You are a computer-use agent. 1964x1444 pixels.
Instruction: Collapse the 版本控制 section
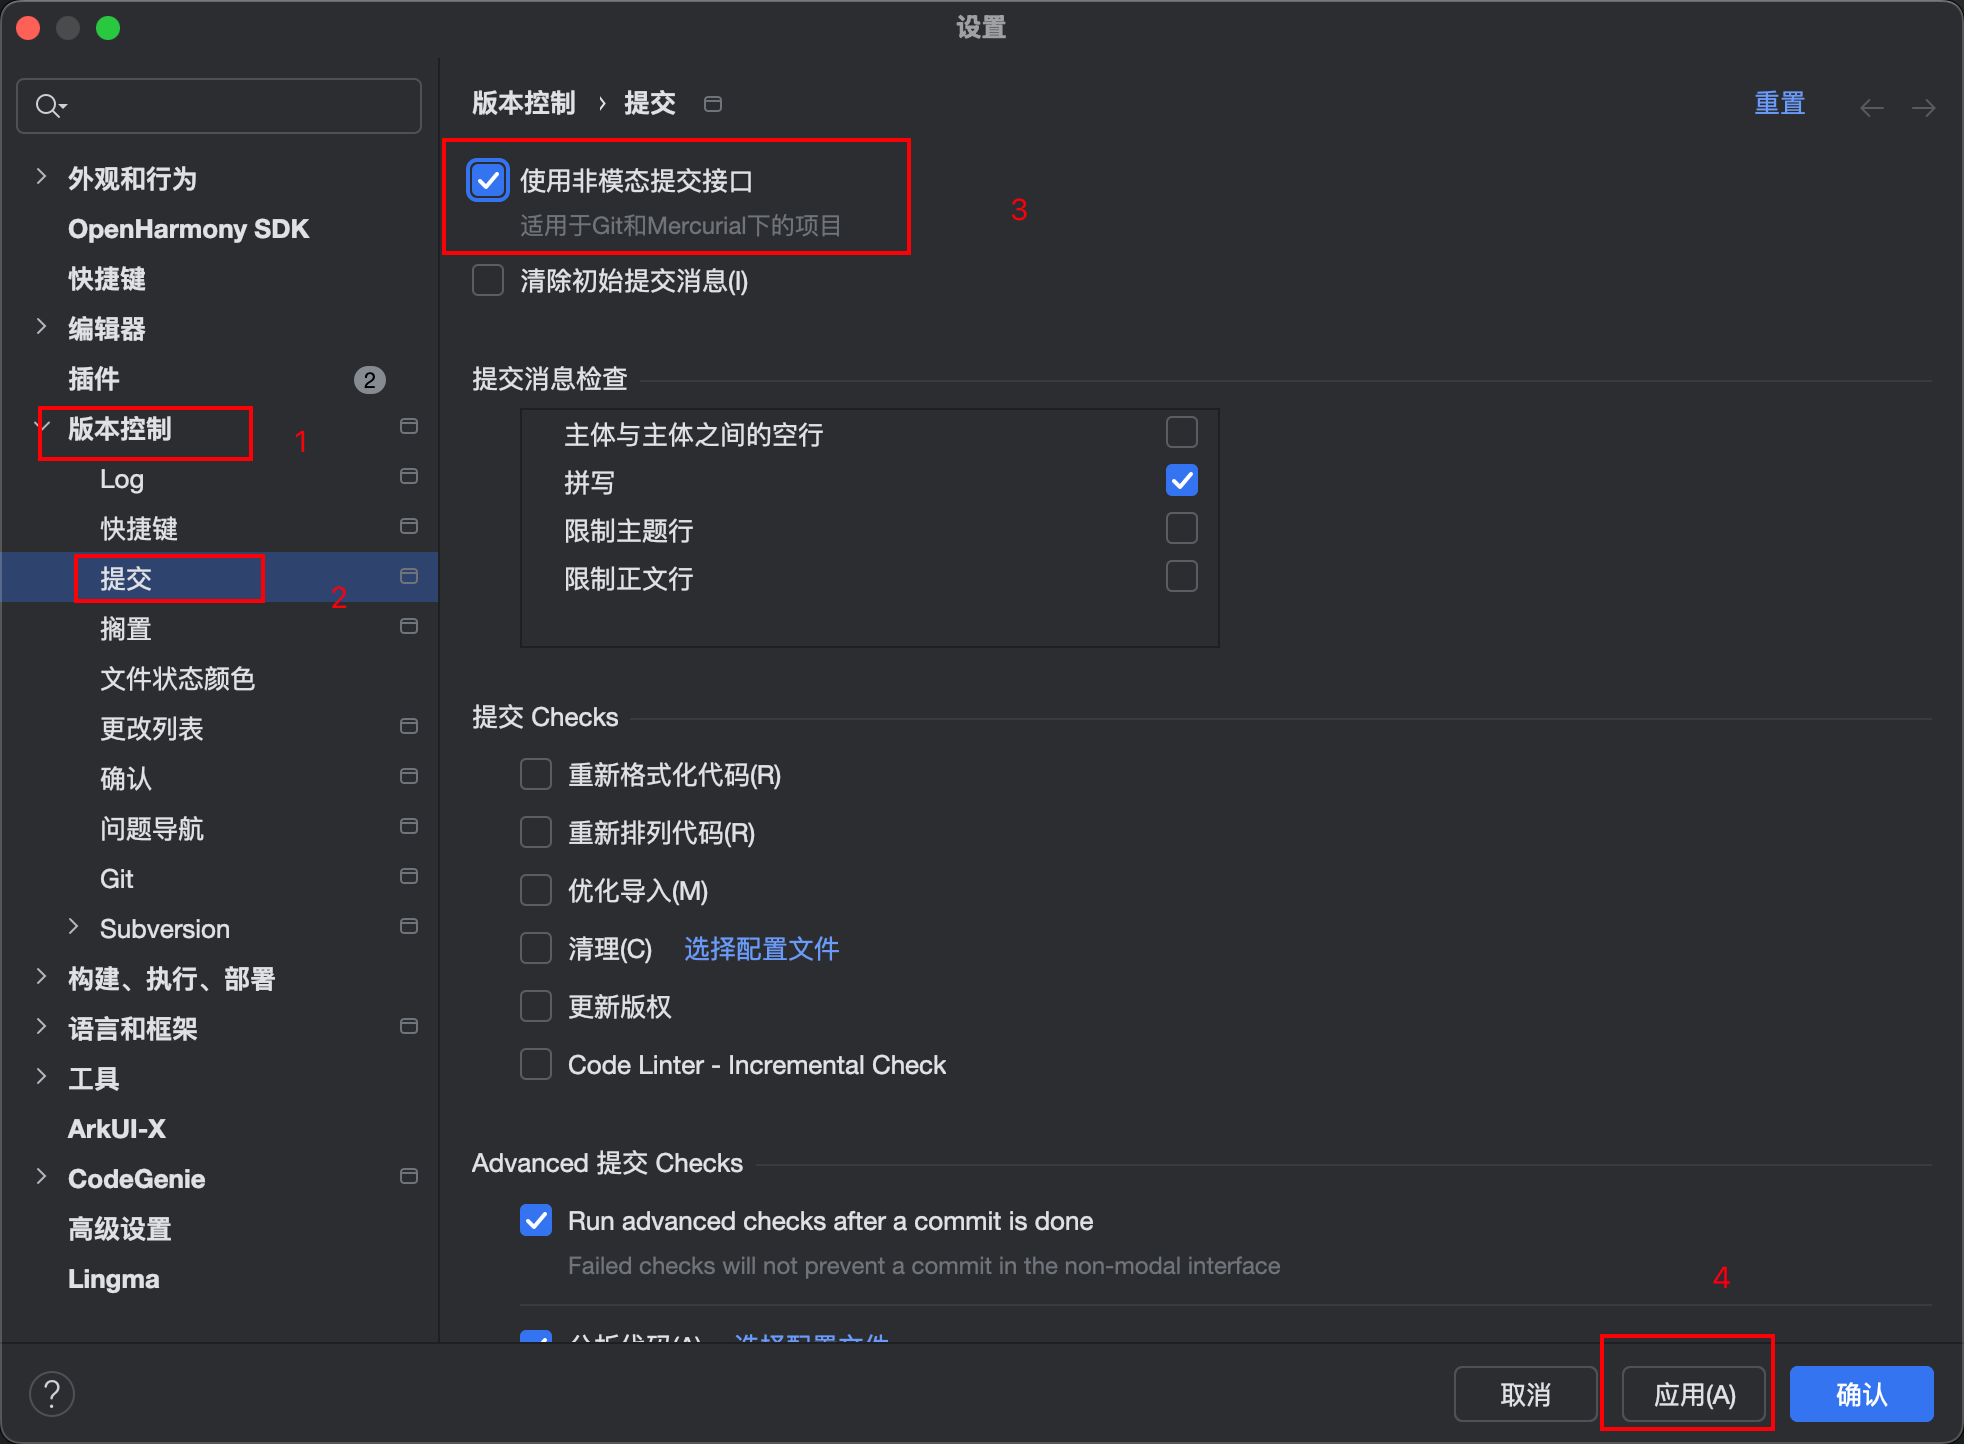43,428
